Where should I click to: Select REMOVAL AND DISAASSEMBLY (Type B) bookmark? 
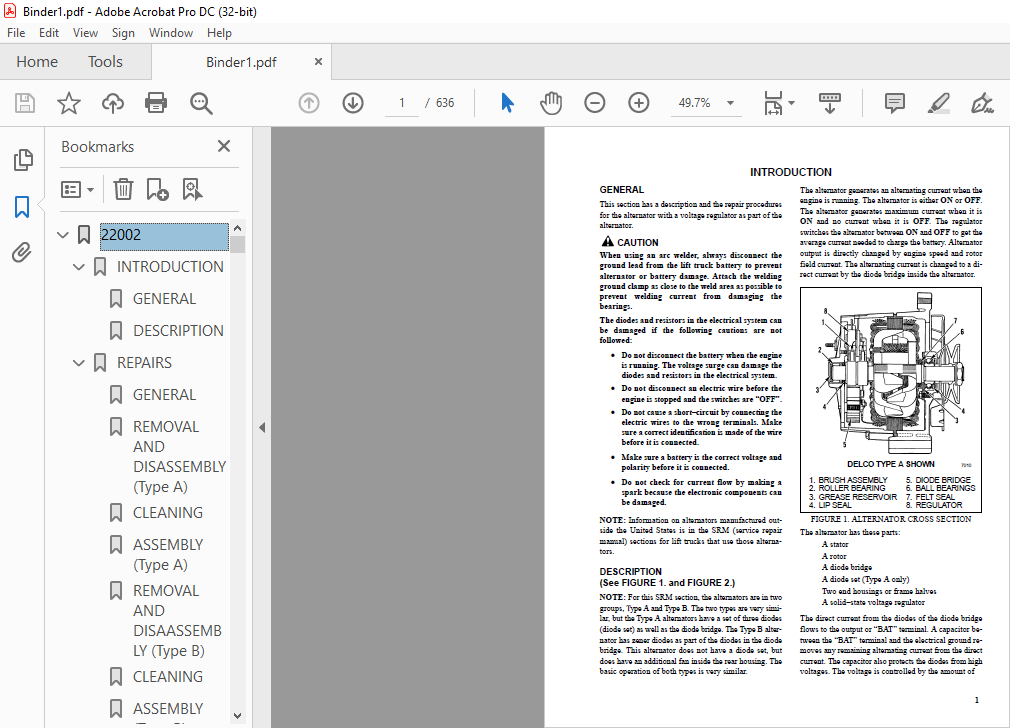178,620
